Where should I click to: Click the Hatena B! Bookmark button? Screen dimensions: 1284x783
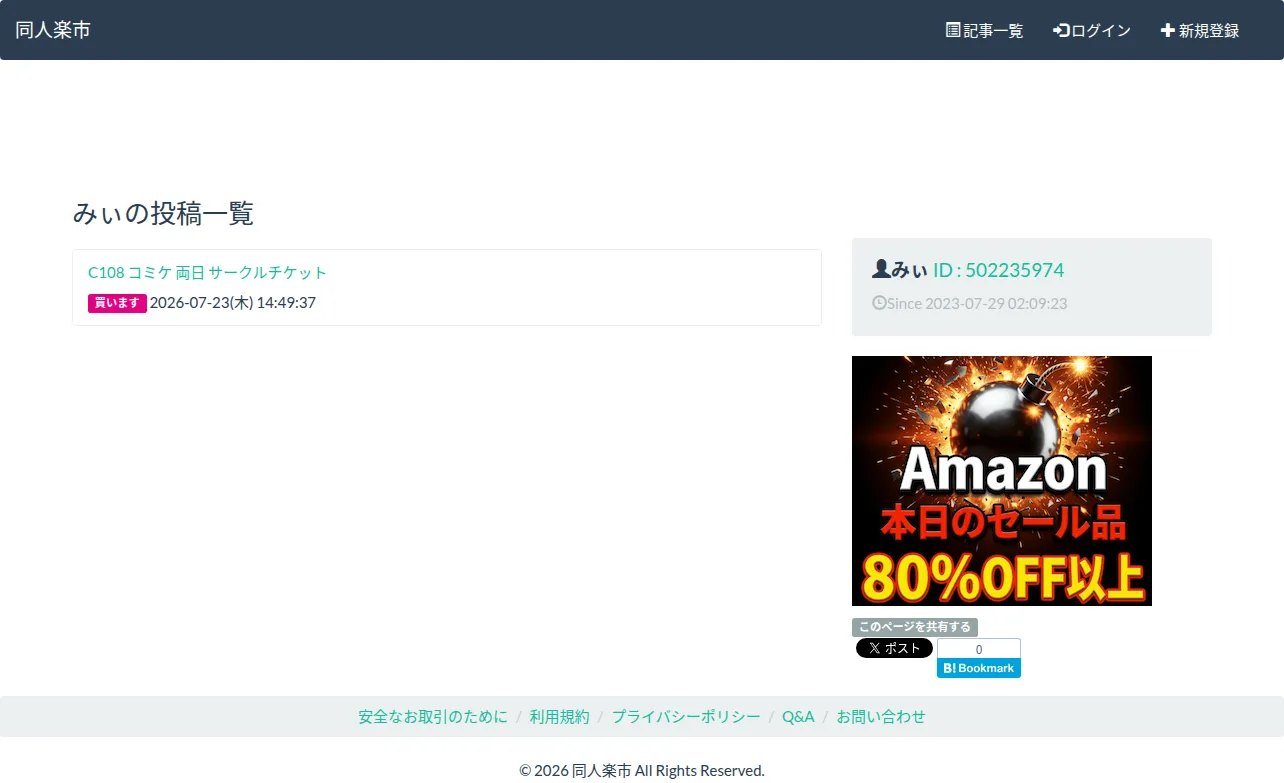click(x=979, y=668)
